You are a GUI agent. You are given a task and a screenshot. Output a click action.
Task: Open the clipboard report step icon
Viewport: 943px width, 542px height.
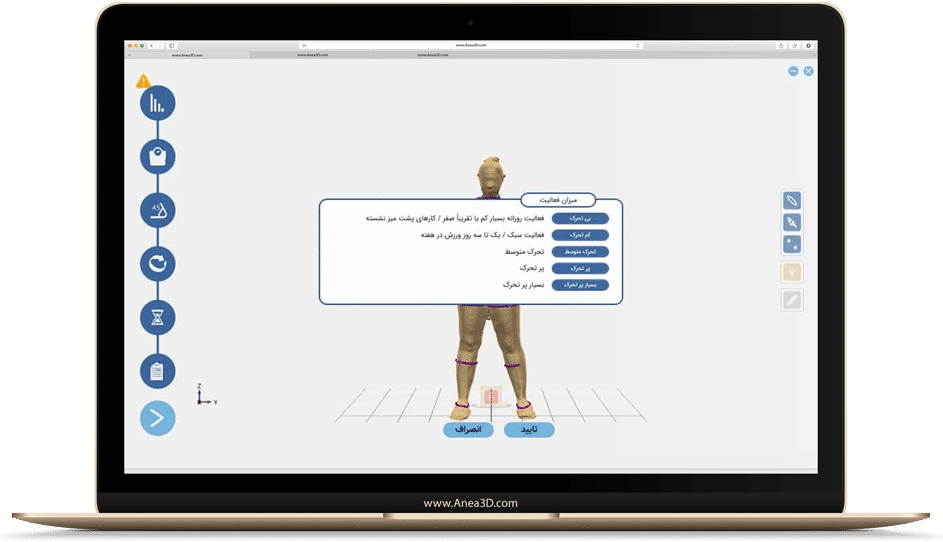158,371
